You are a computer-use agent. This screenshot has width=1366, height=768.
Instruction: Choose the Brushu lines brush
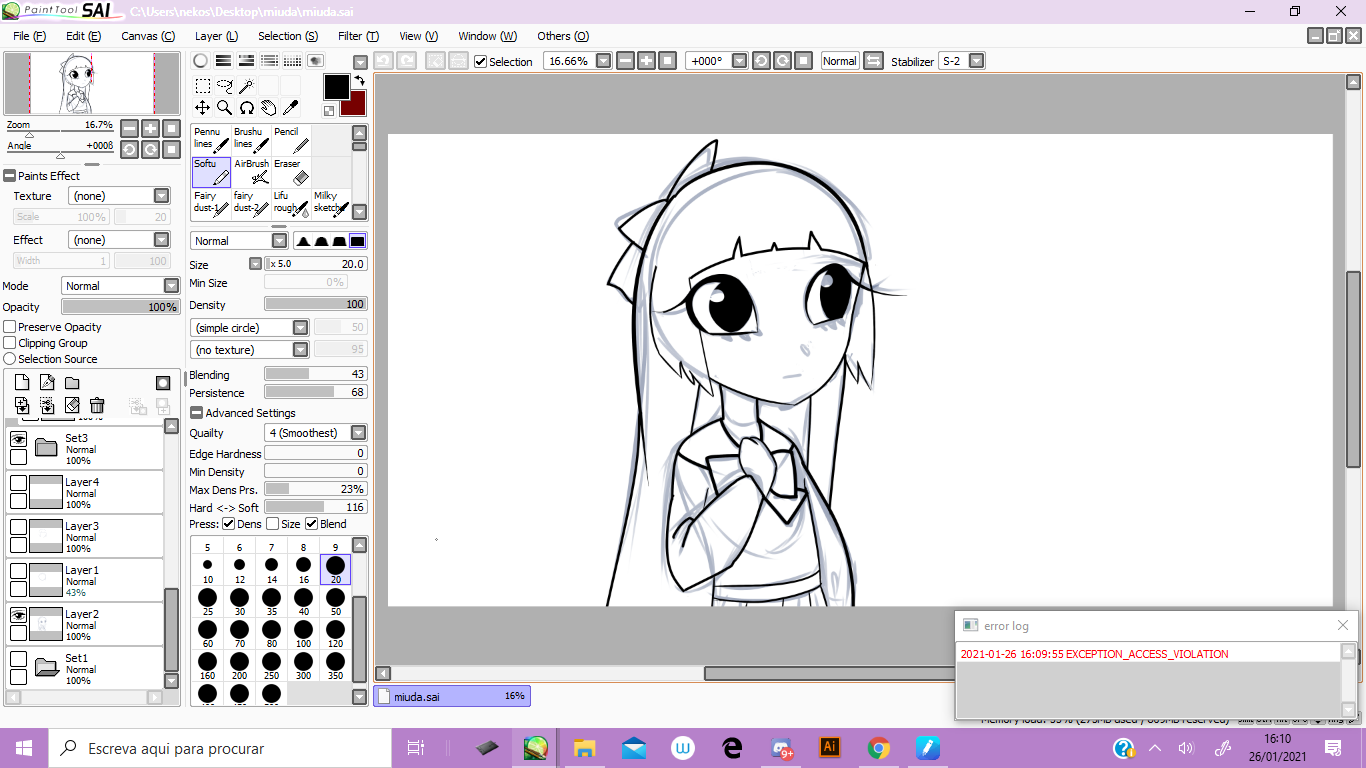251,140
